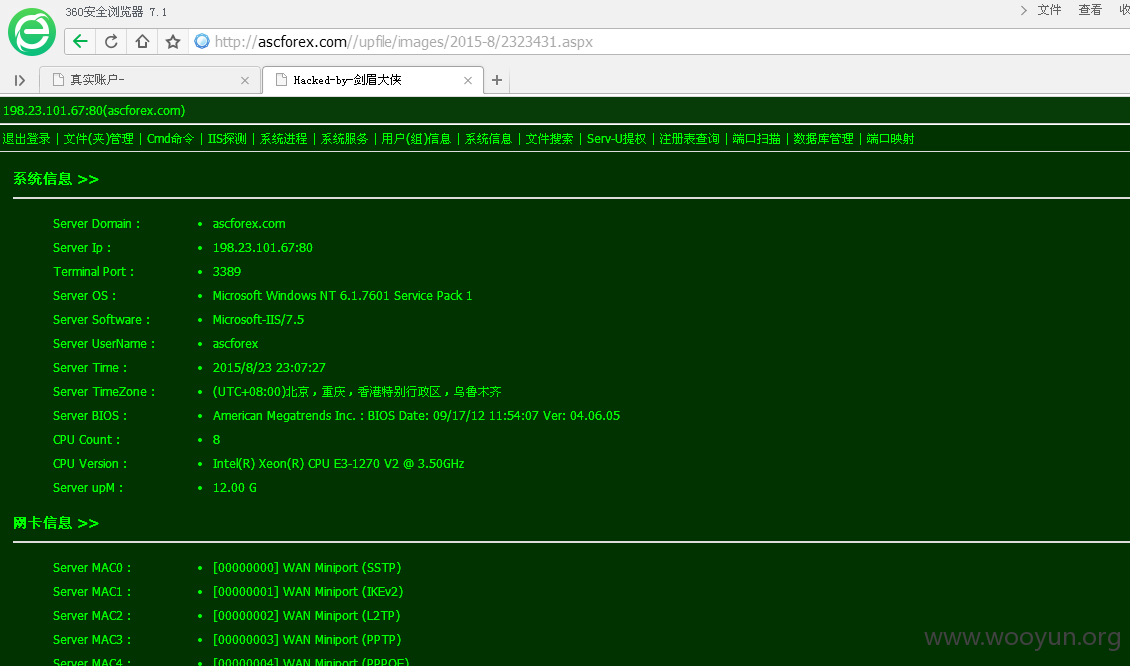
Task: Click the Server Time value 2015/8/23 23:07:27
Action: pos(269,368)
